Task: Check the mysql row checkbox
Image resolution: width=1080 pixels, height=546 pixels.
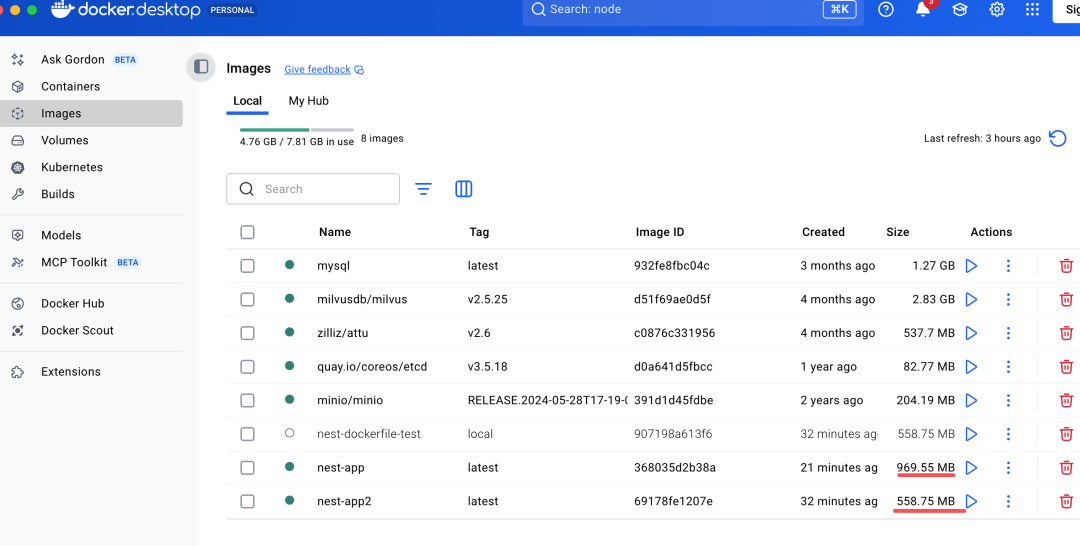Action: 247,266
